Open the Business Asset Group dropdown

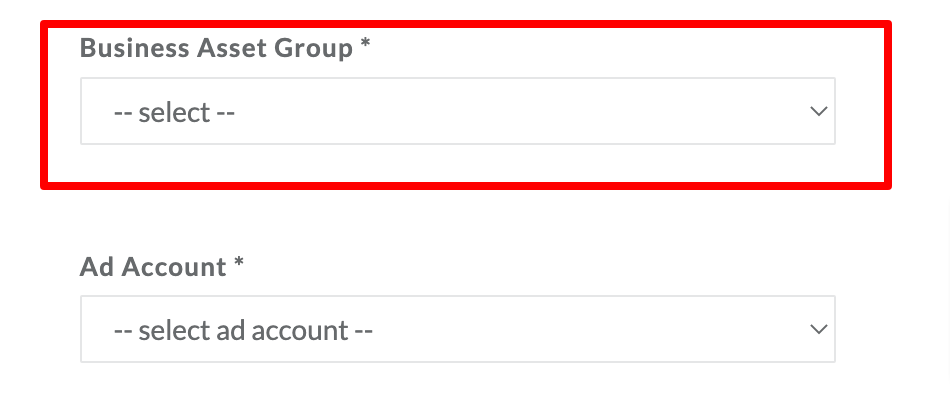pyautogui.click(x=458, y=111)
